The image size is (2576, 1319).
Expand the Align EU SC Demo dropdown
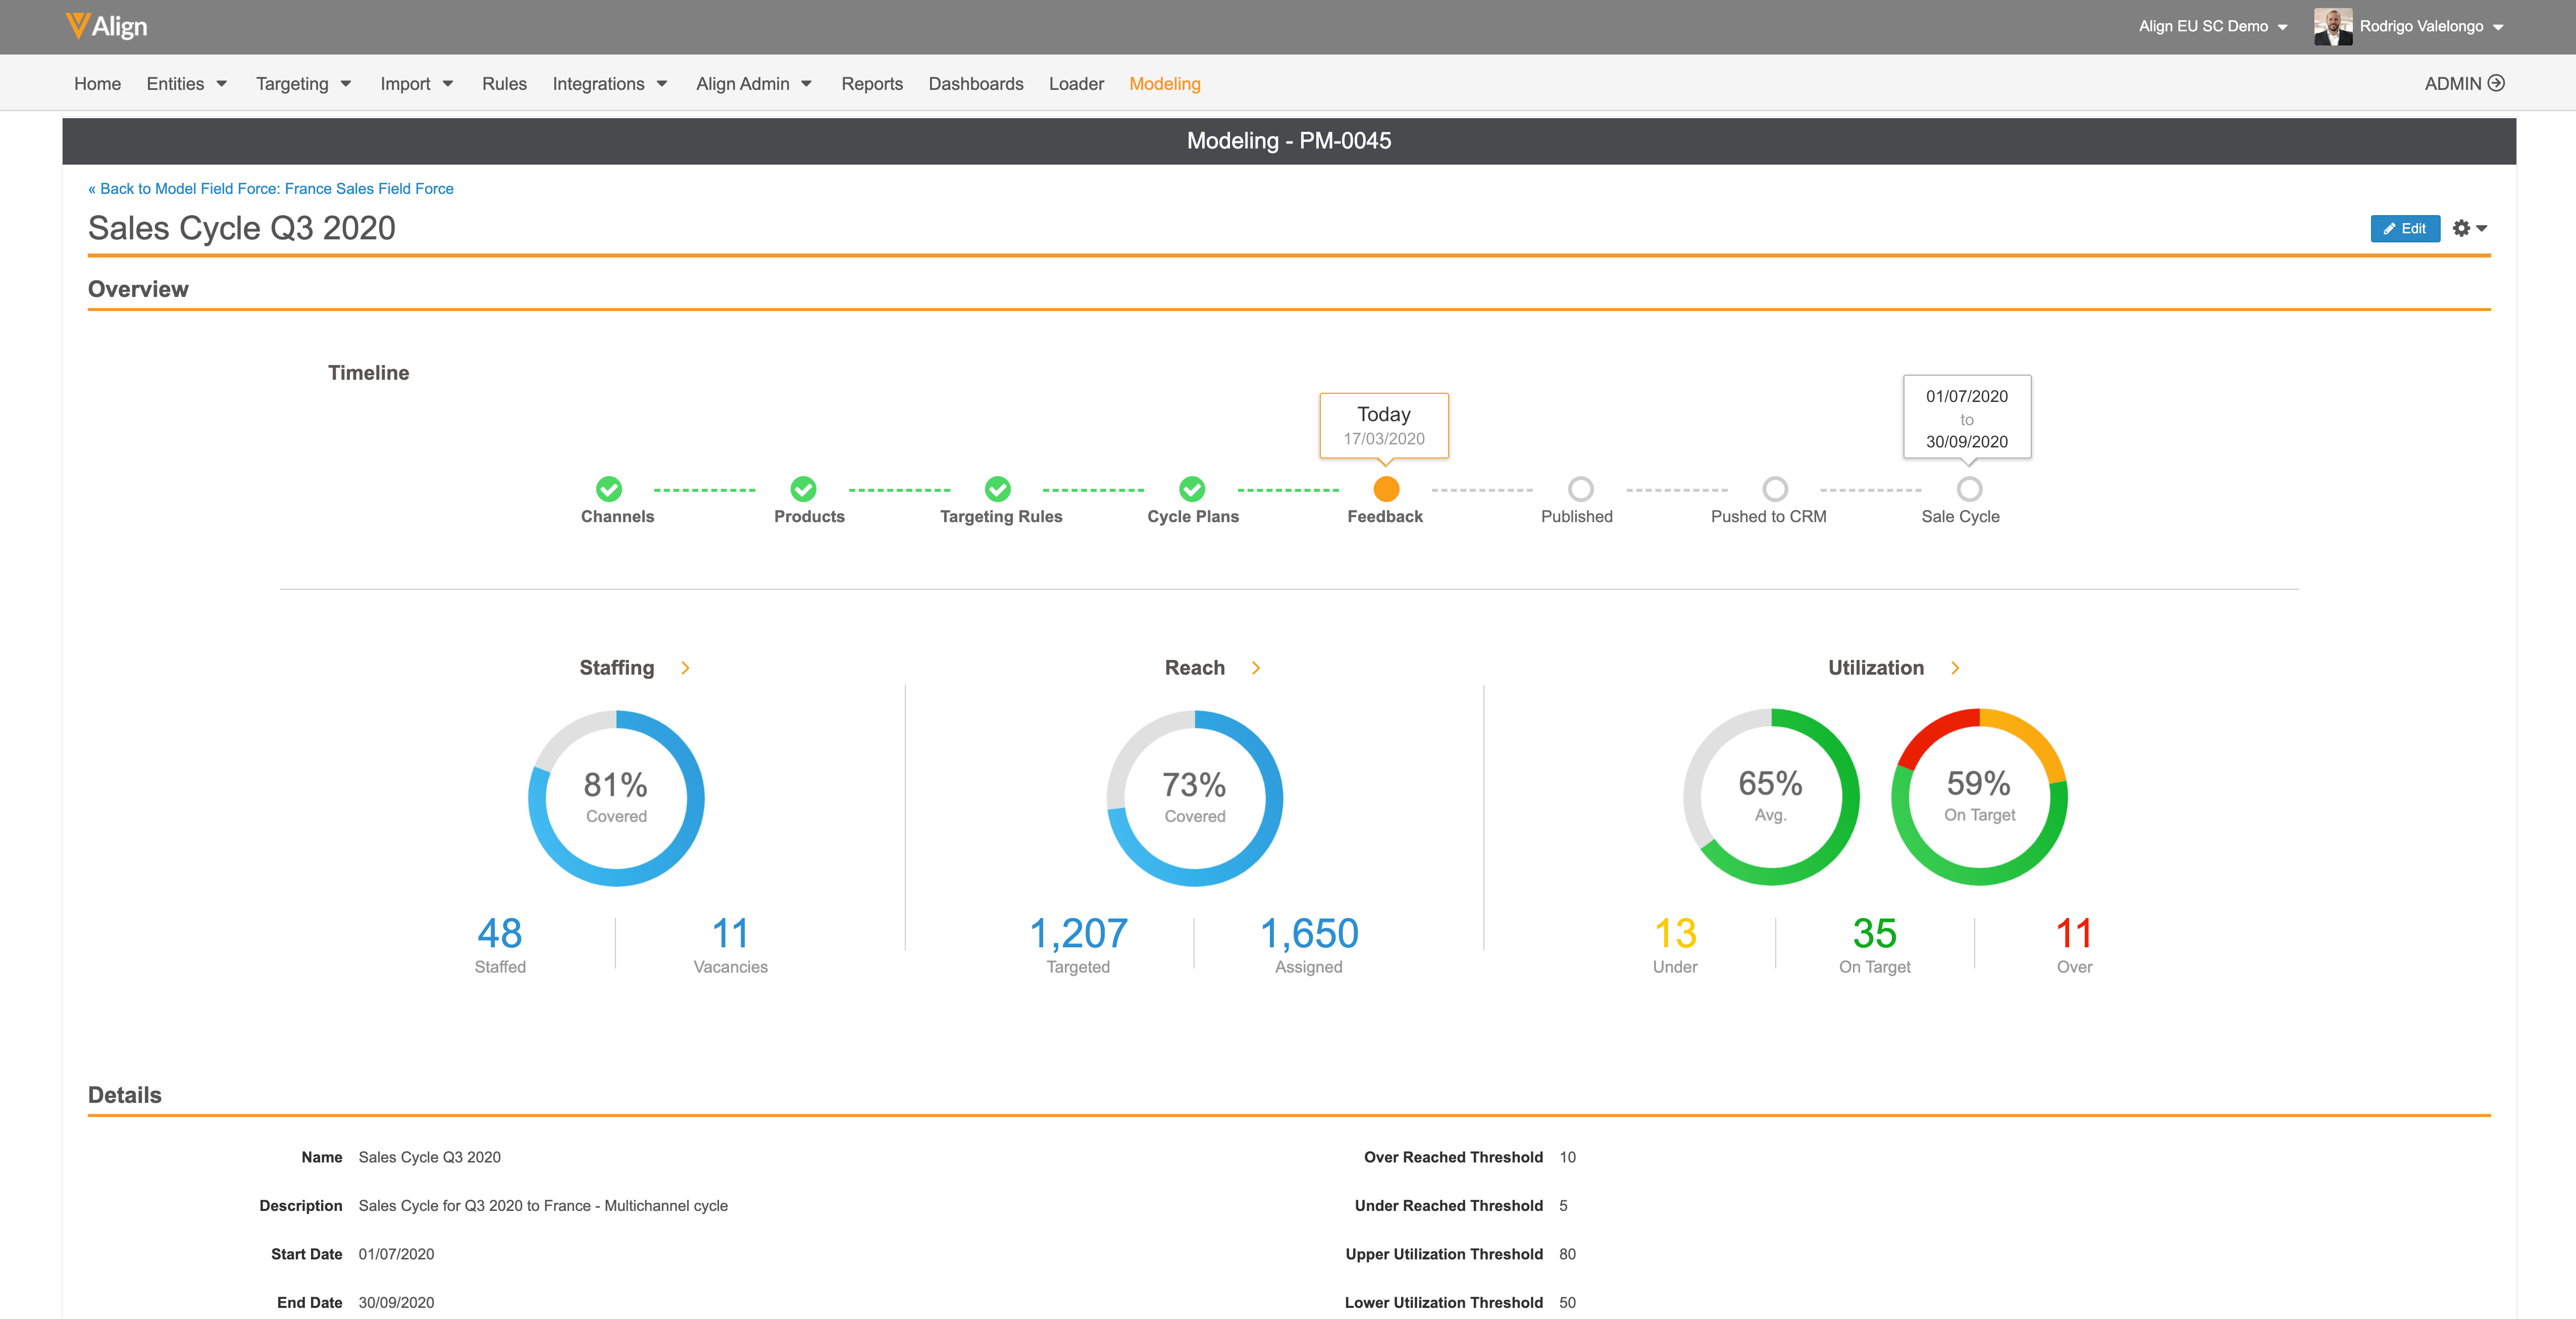[x=2212, y=27]
